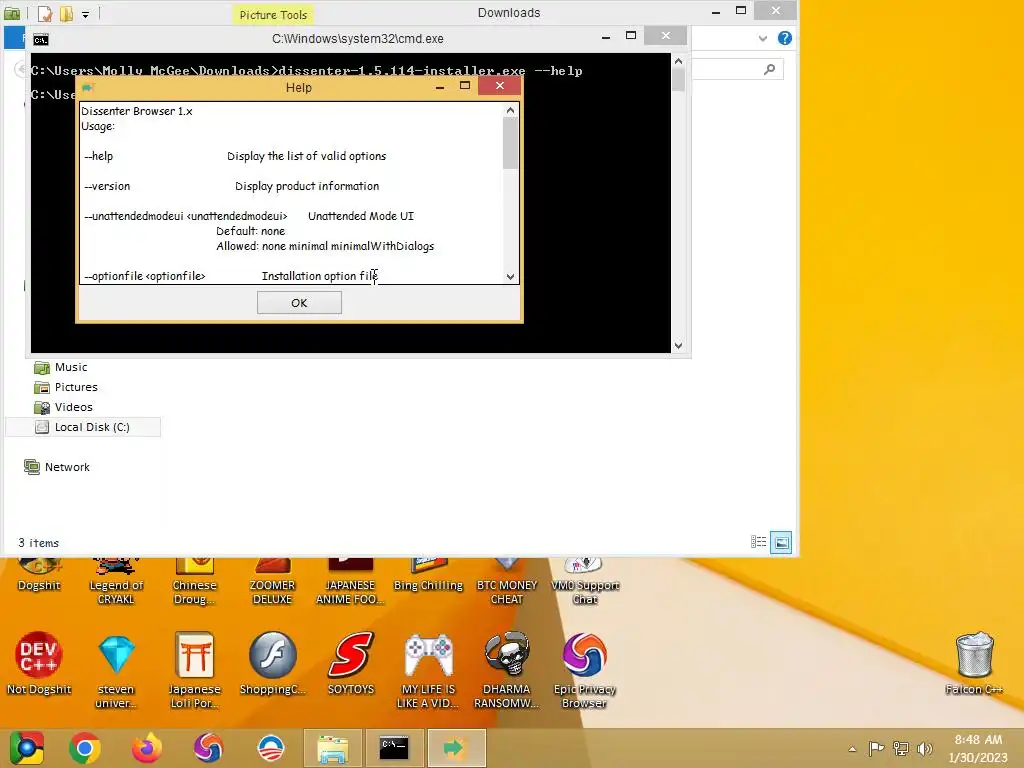Click the Help dialog scrollbar thumb
1024x768 pixels.
click(x=510, y=144)
